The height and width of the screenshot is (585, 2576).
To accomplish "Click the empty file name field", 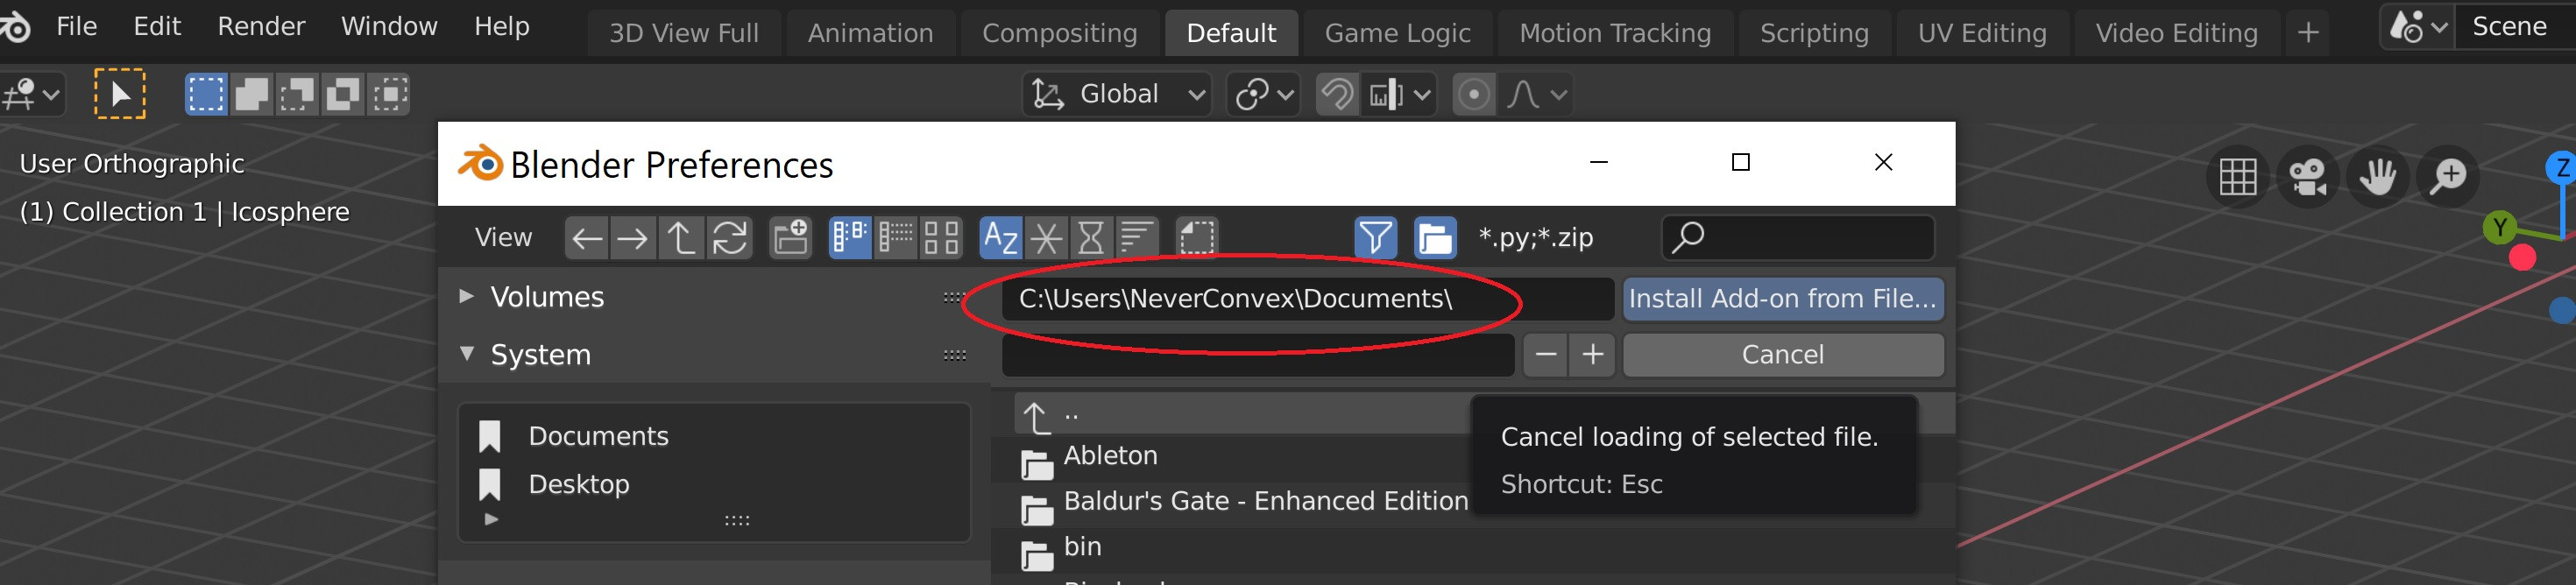I will (1258, 355).
